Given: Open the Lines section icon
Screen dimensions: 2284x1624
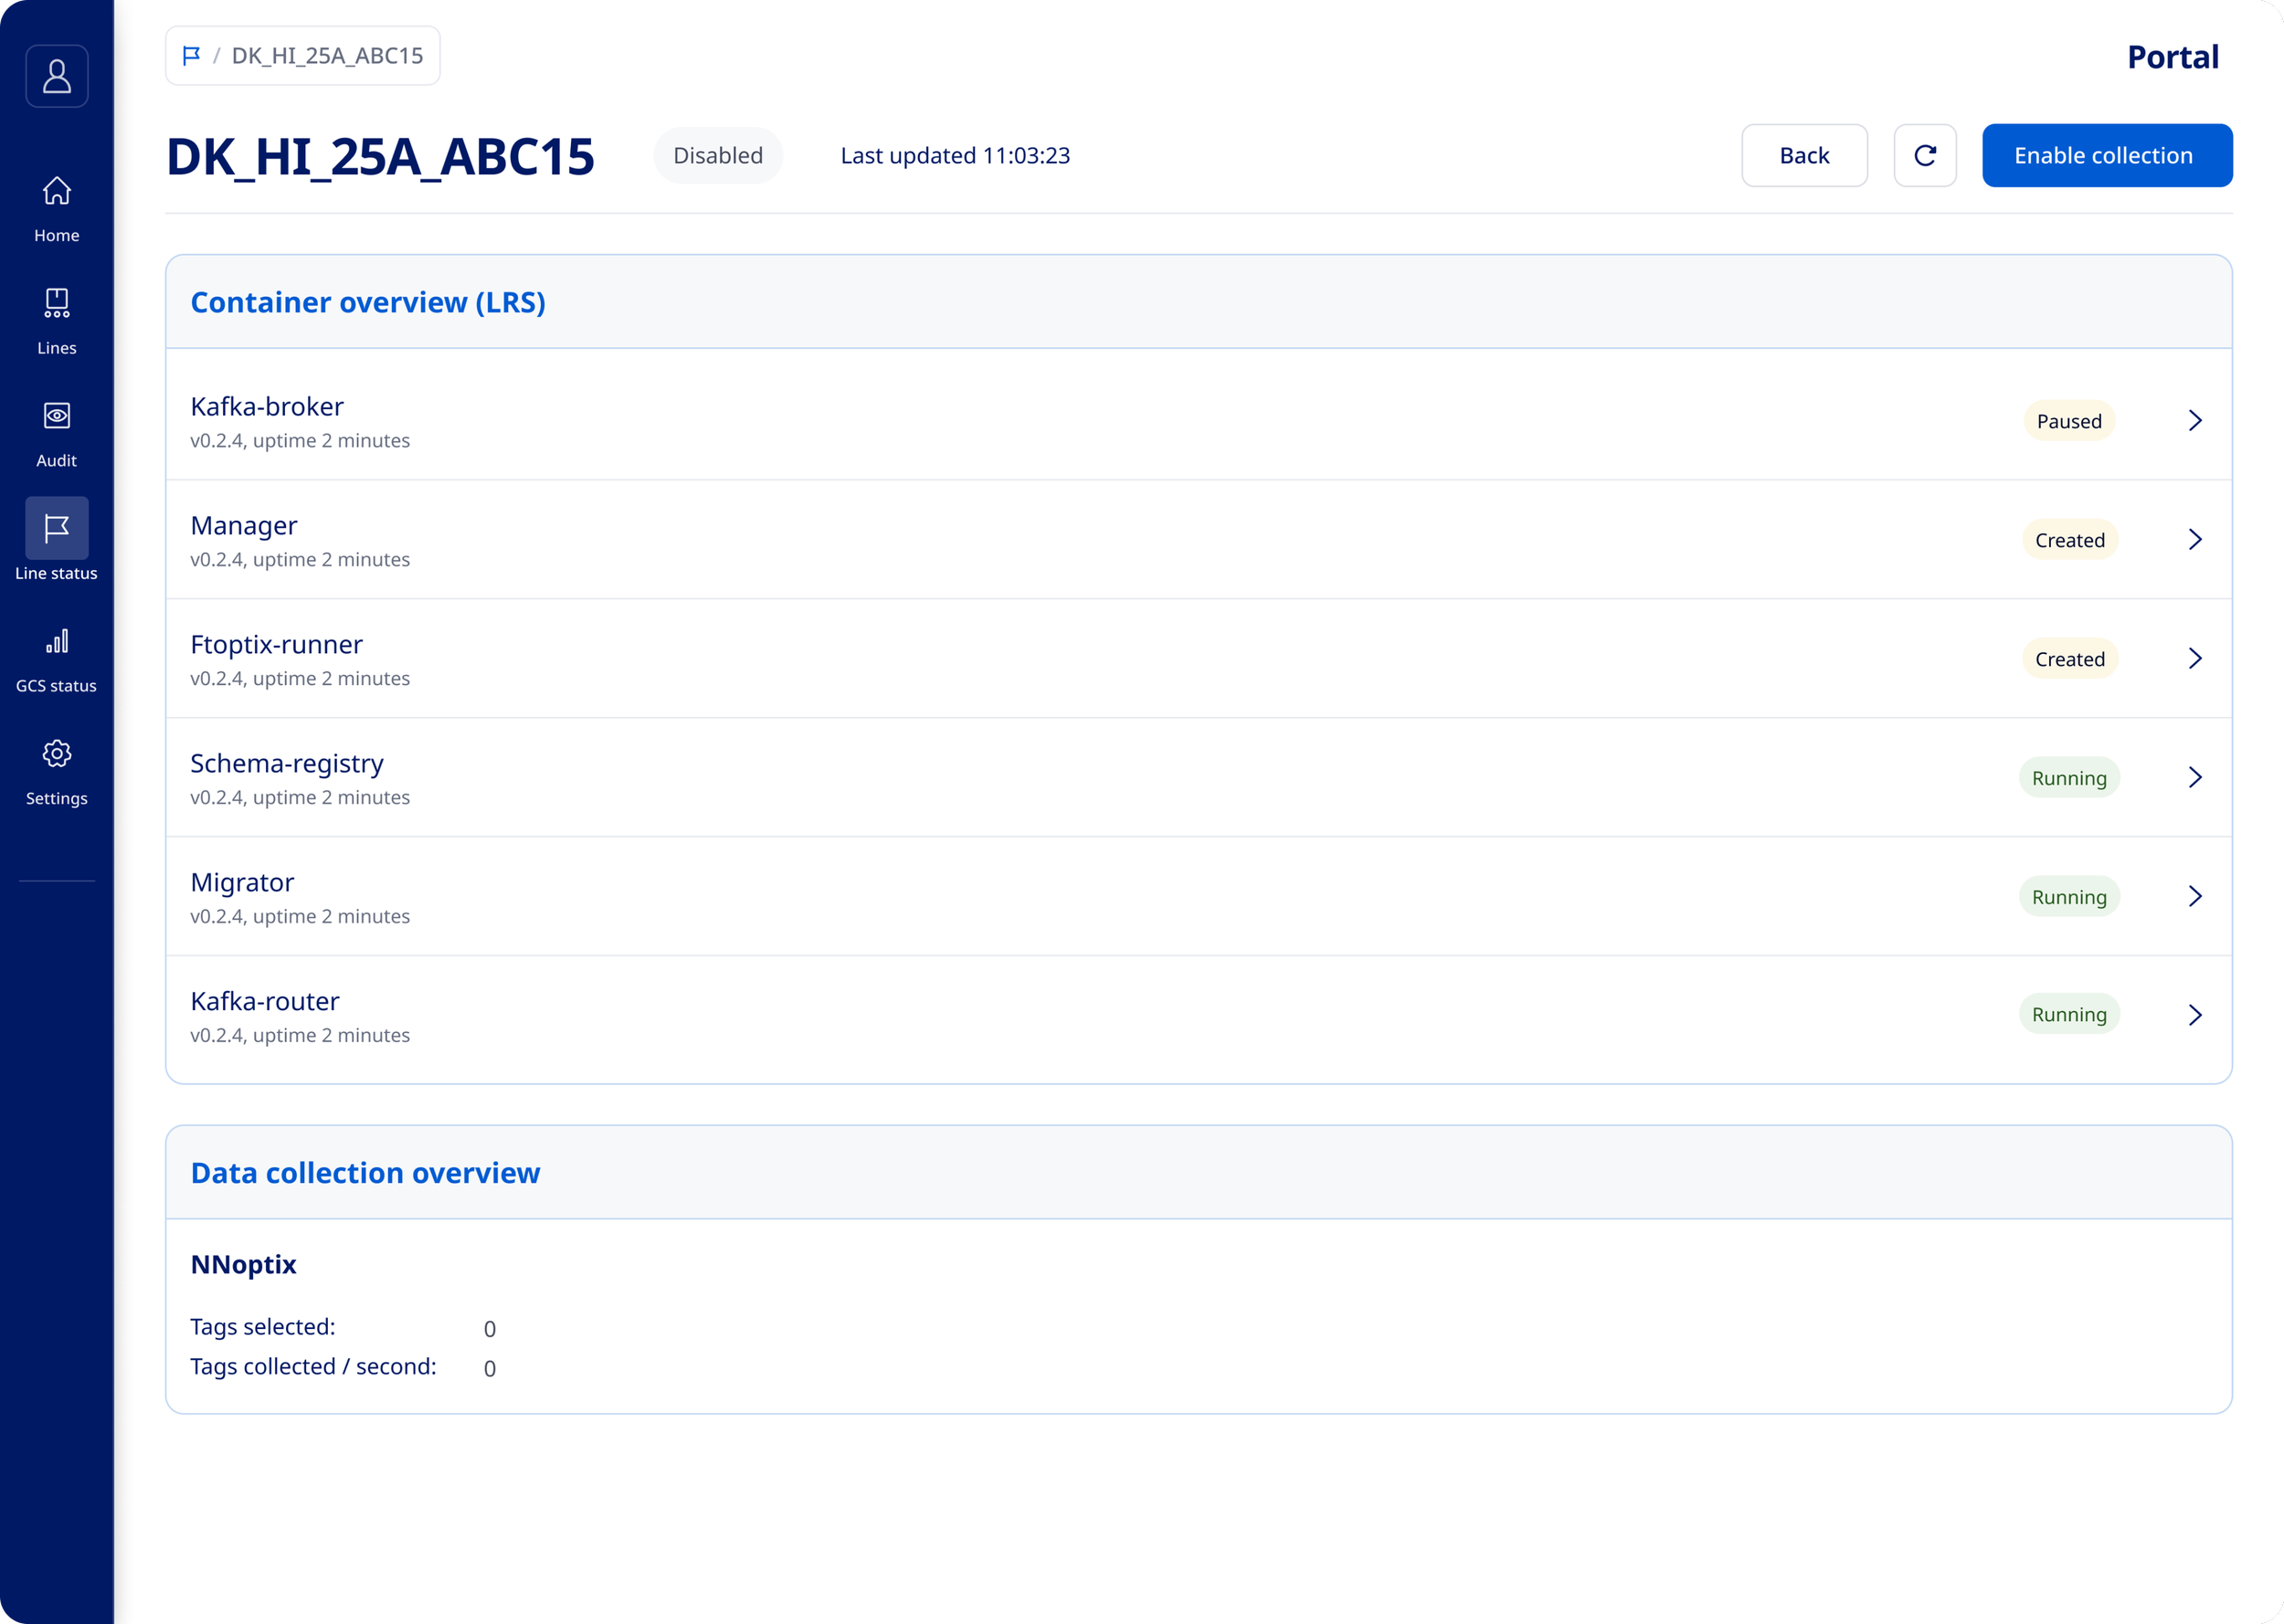Looking at the screenshot, I should 57,303.
